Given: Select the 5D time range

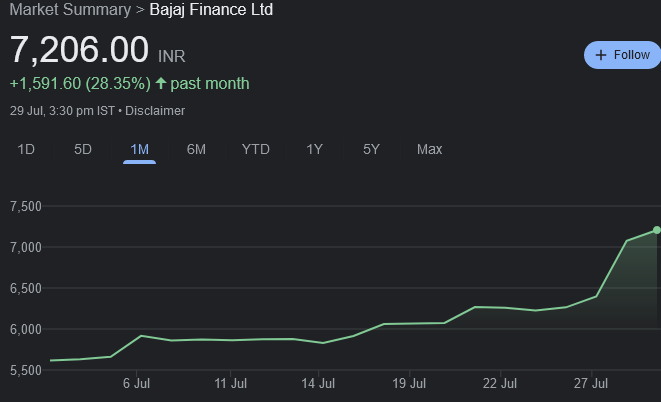Looking at the screenshot, I should pyautogui.click(x=83, y=149).
